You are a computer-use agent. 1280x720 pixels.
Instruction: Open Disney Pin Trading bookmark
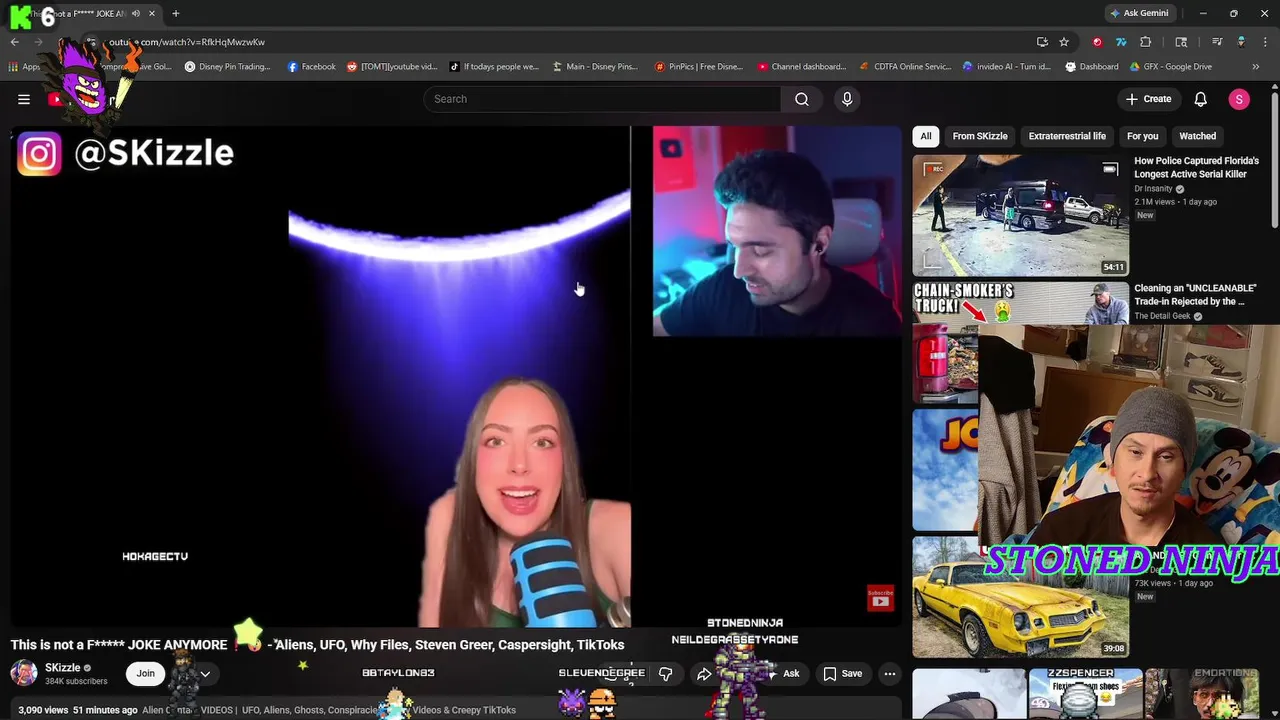(228, 67)
